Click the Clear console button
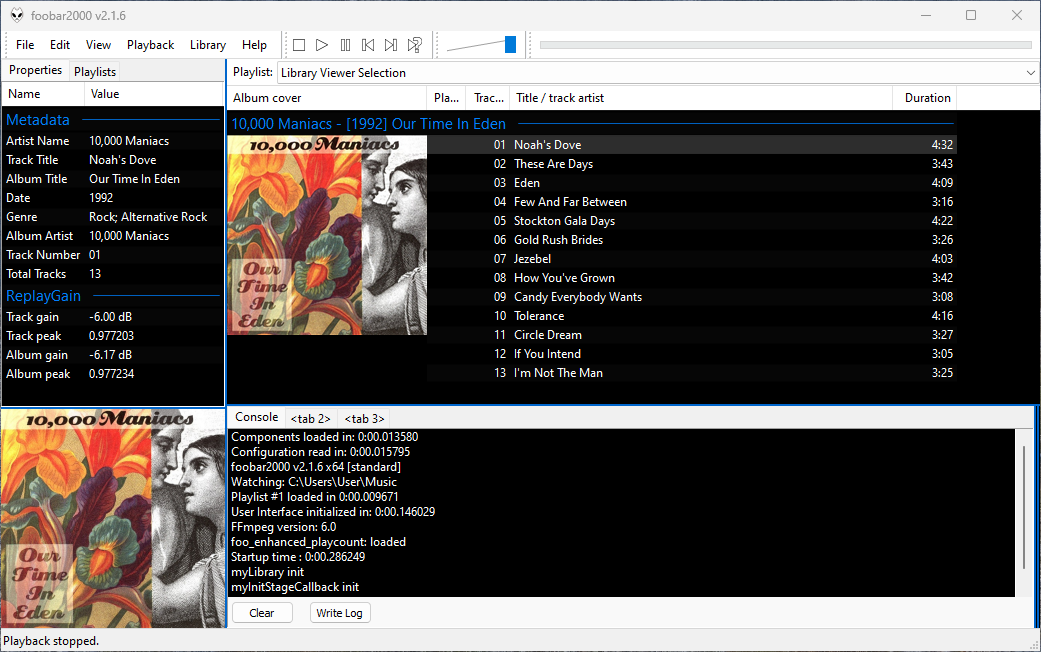The image size is (1041, 652). pos(262,613)
